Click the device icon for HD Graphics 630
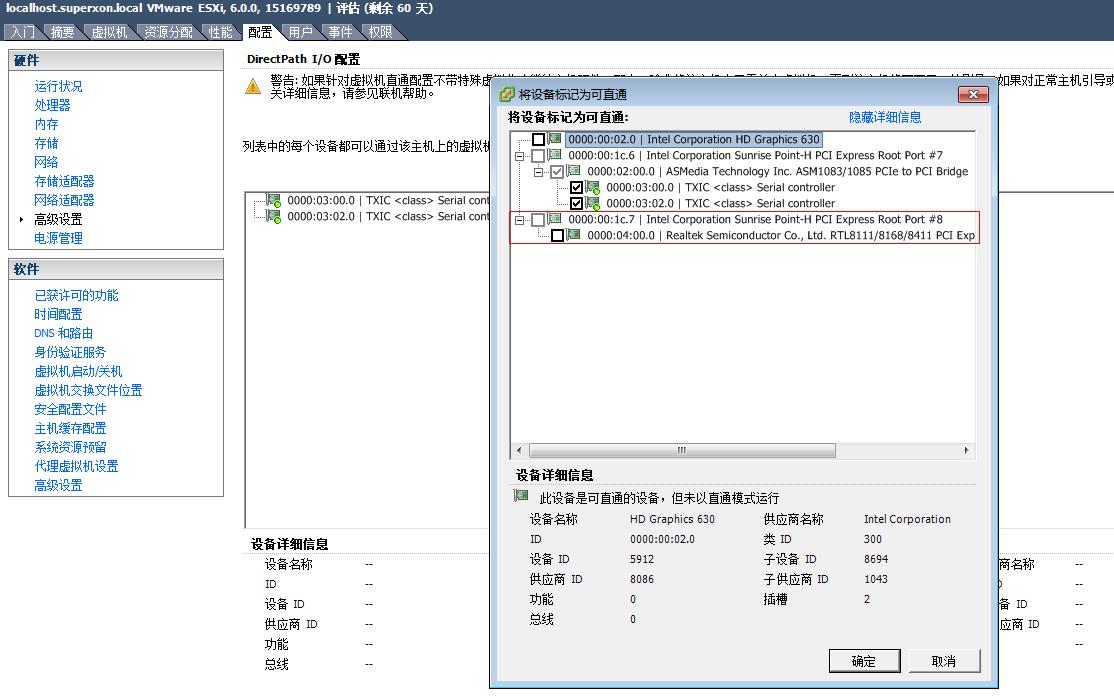Screen dimensions: 1114x698 click(555, 139)
